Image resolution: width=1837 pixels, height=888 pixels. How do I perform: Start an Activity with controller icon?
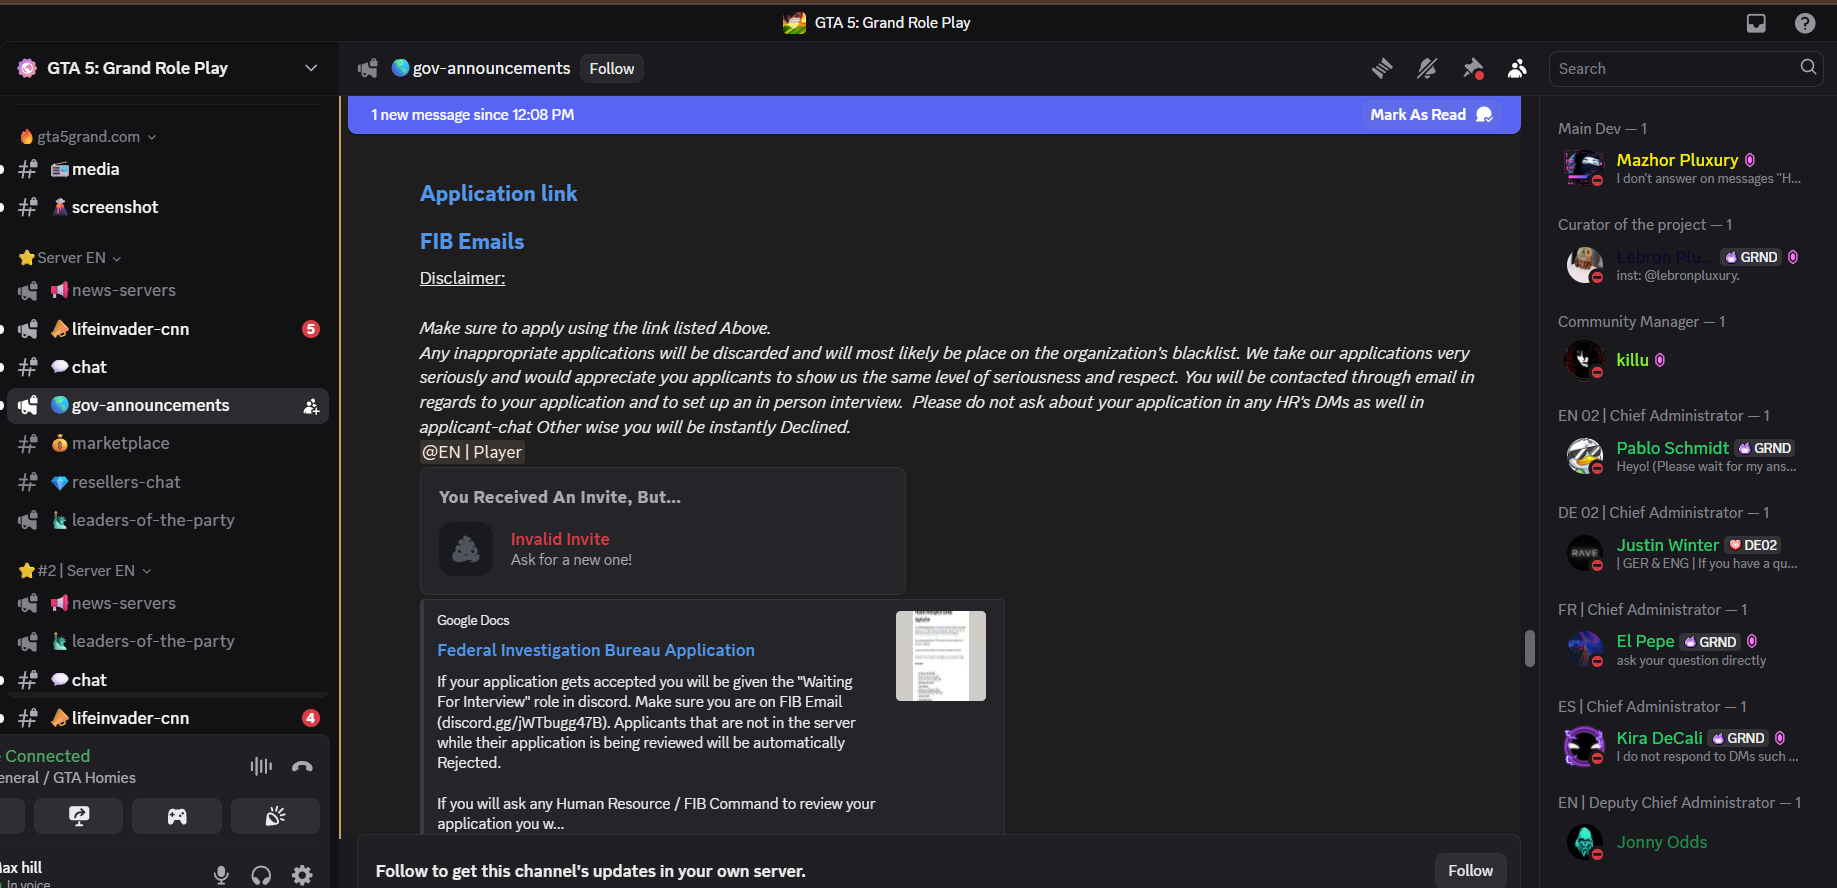(177, 816)
